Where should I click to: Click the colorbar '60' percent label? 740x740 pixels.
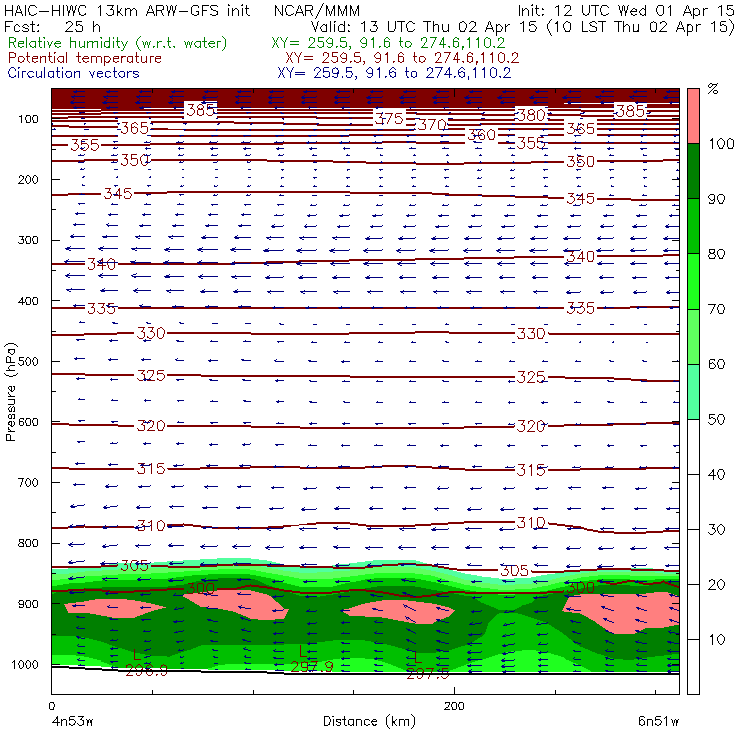(716, 364)
